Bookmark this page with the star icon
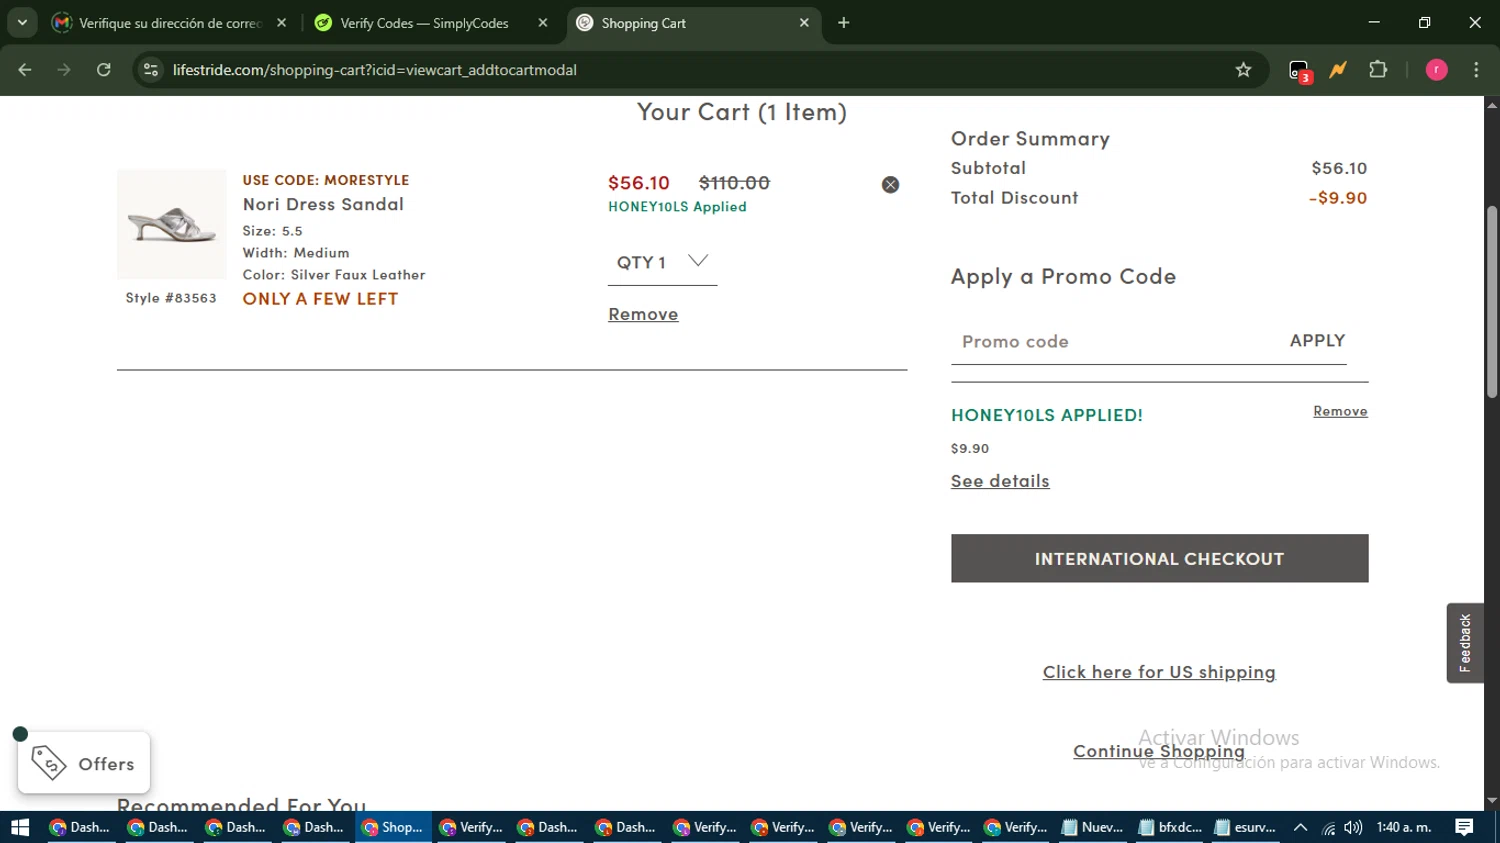Viewport: 1500px width, 843px height. click(x=1243, y=70)
